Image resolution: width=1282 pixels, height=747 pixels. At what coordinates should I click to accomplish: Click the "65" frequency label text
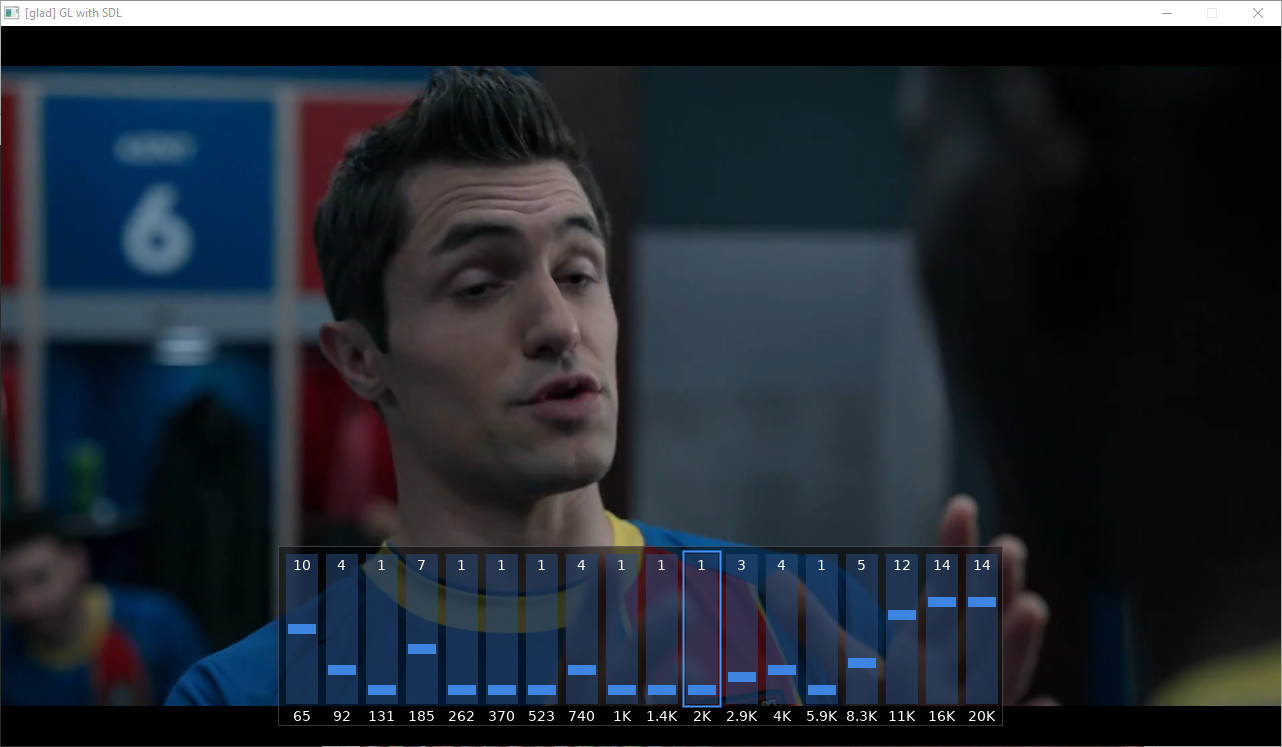[302, 716]
